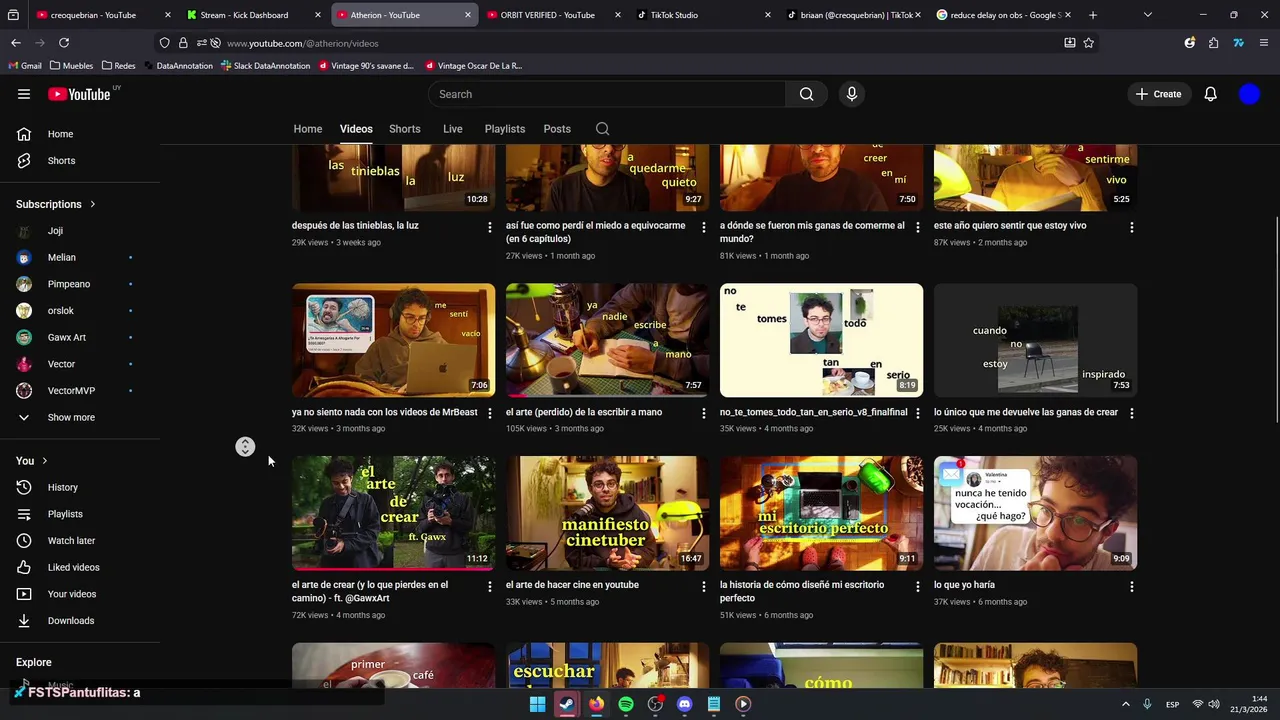The height and width of the screenshot is (720, 1280).
Task: Click the YouTube logo
Action: (80, 94)
